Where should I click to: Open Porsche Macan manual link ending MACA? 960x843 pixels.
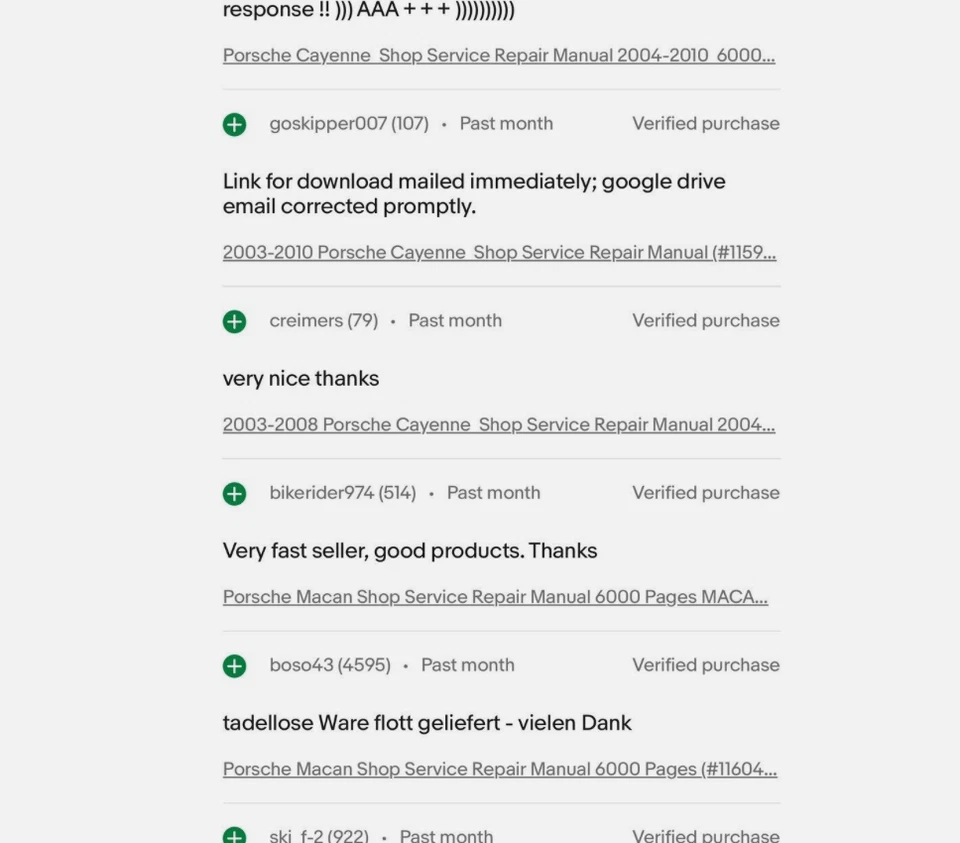495,597
